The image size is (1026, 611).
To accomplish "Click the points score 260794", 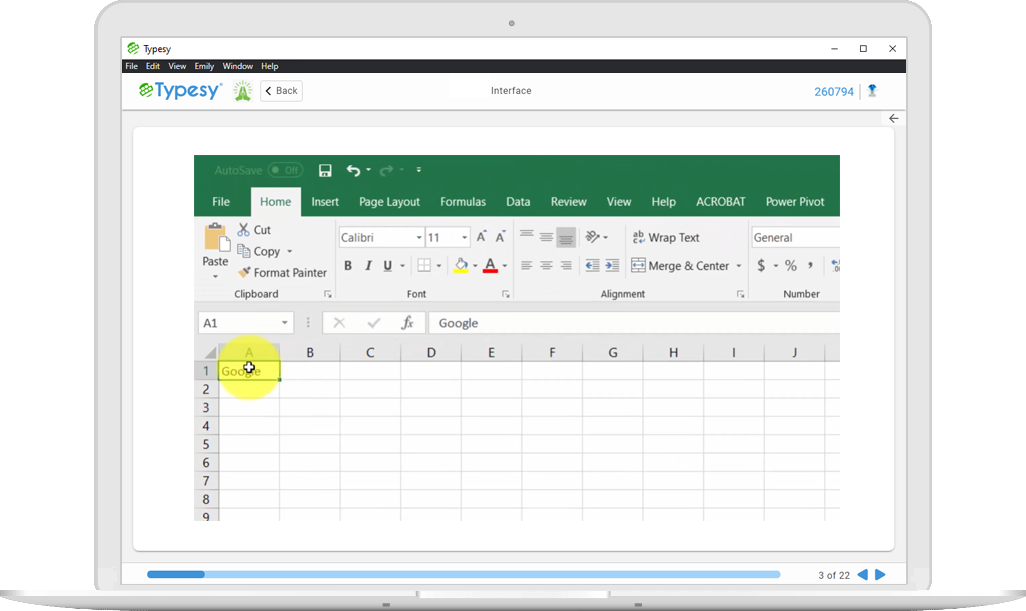I will coord(834,92).
